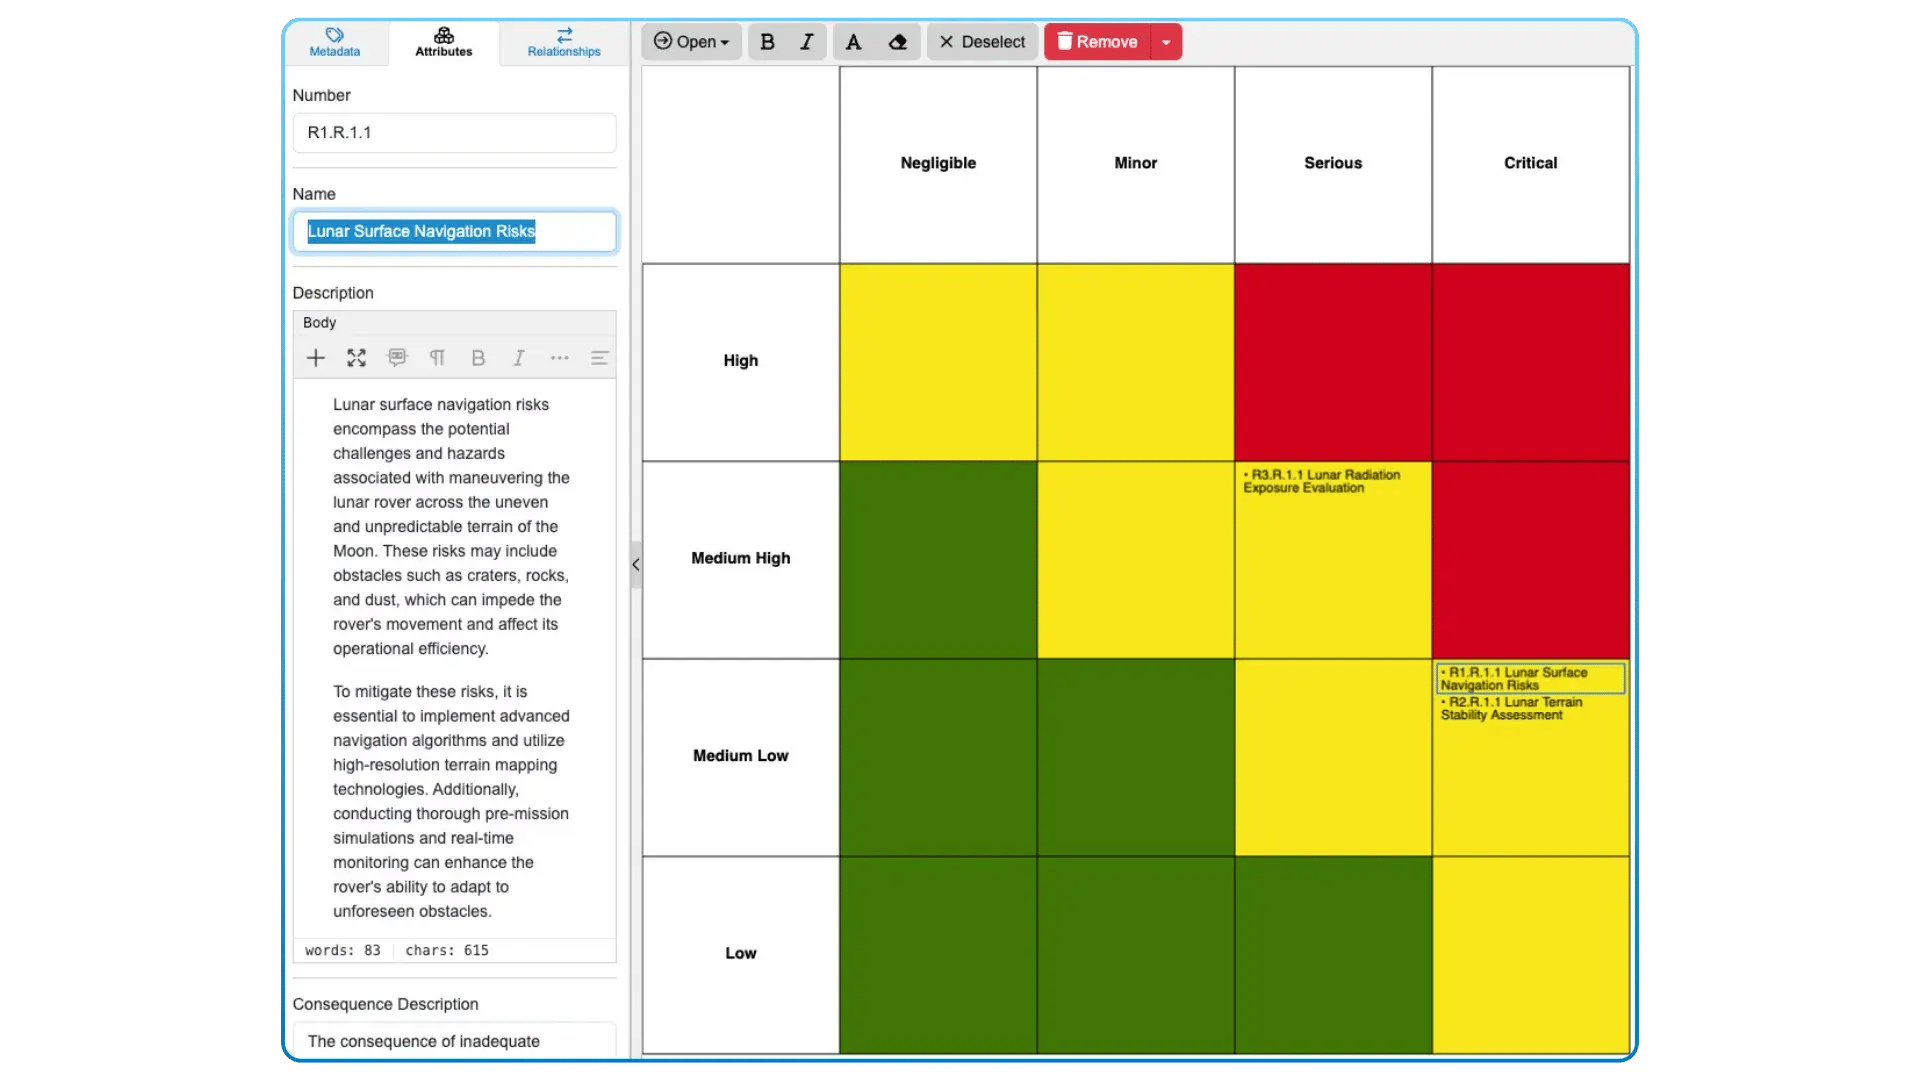Click the bold B icon in description editor

click(478, 358)
